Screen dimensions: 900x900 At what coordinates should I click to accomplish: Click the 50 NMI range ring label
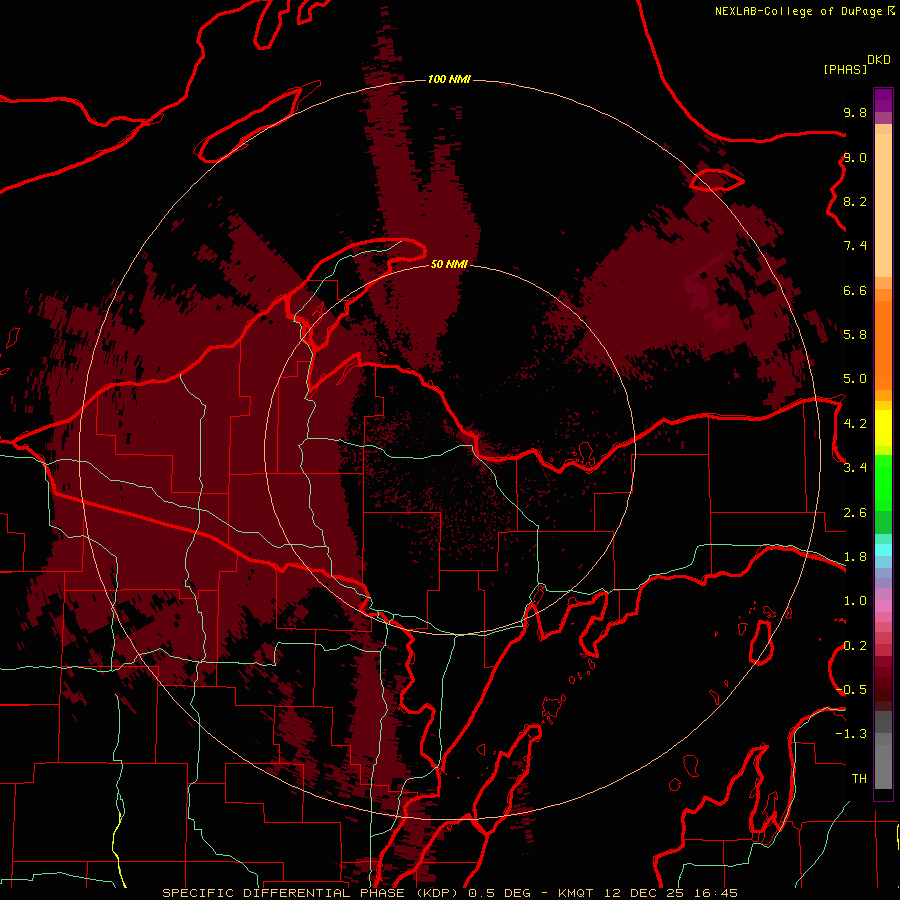[x=449, y=264]
